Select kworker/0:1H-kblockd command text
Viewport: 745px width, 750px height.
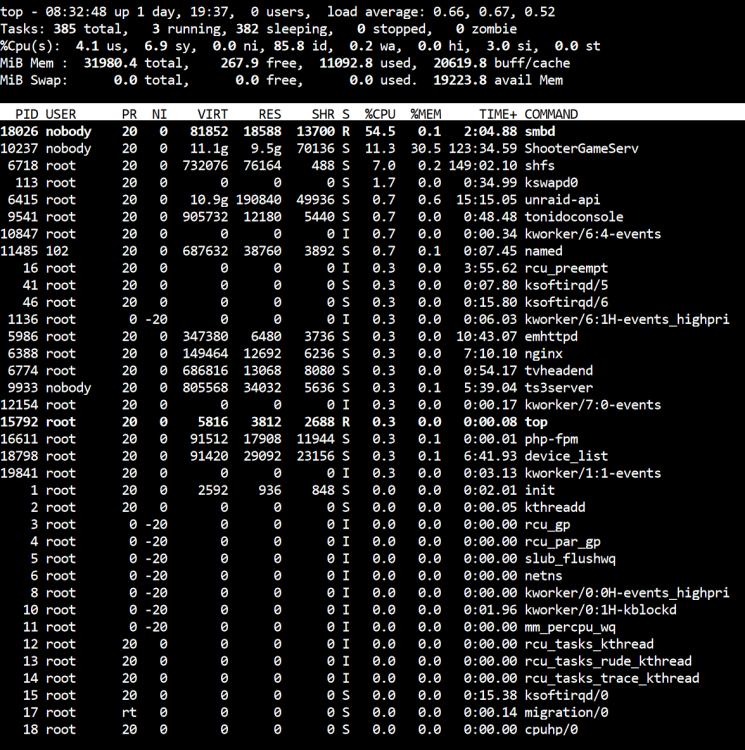601,610
